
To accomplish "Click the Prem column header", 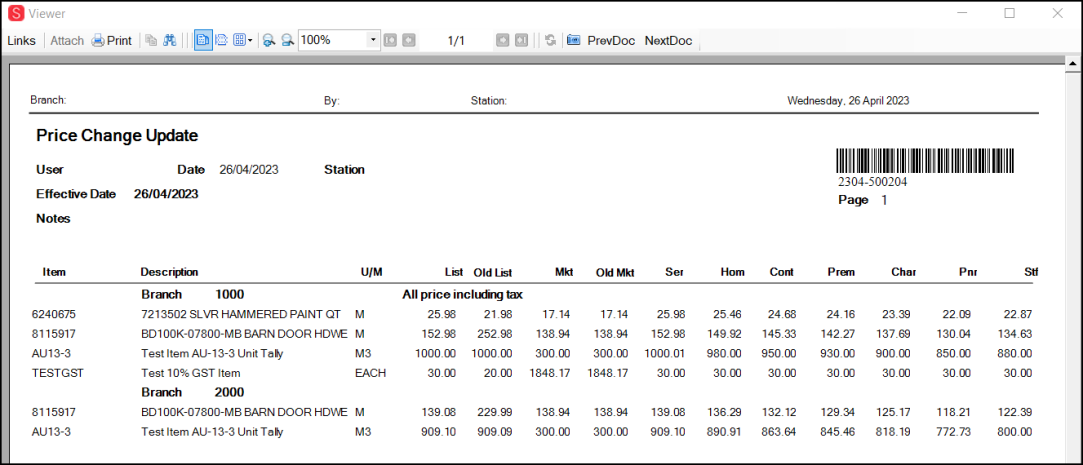I will coord(841,272).
